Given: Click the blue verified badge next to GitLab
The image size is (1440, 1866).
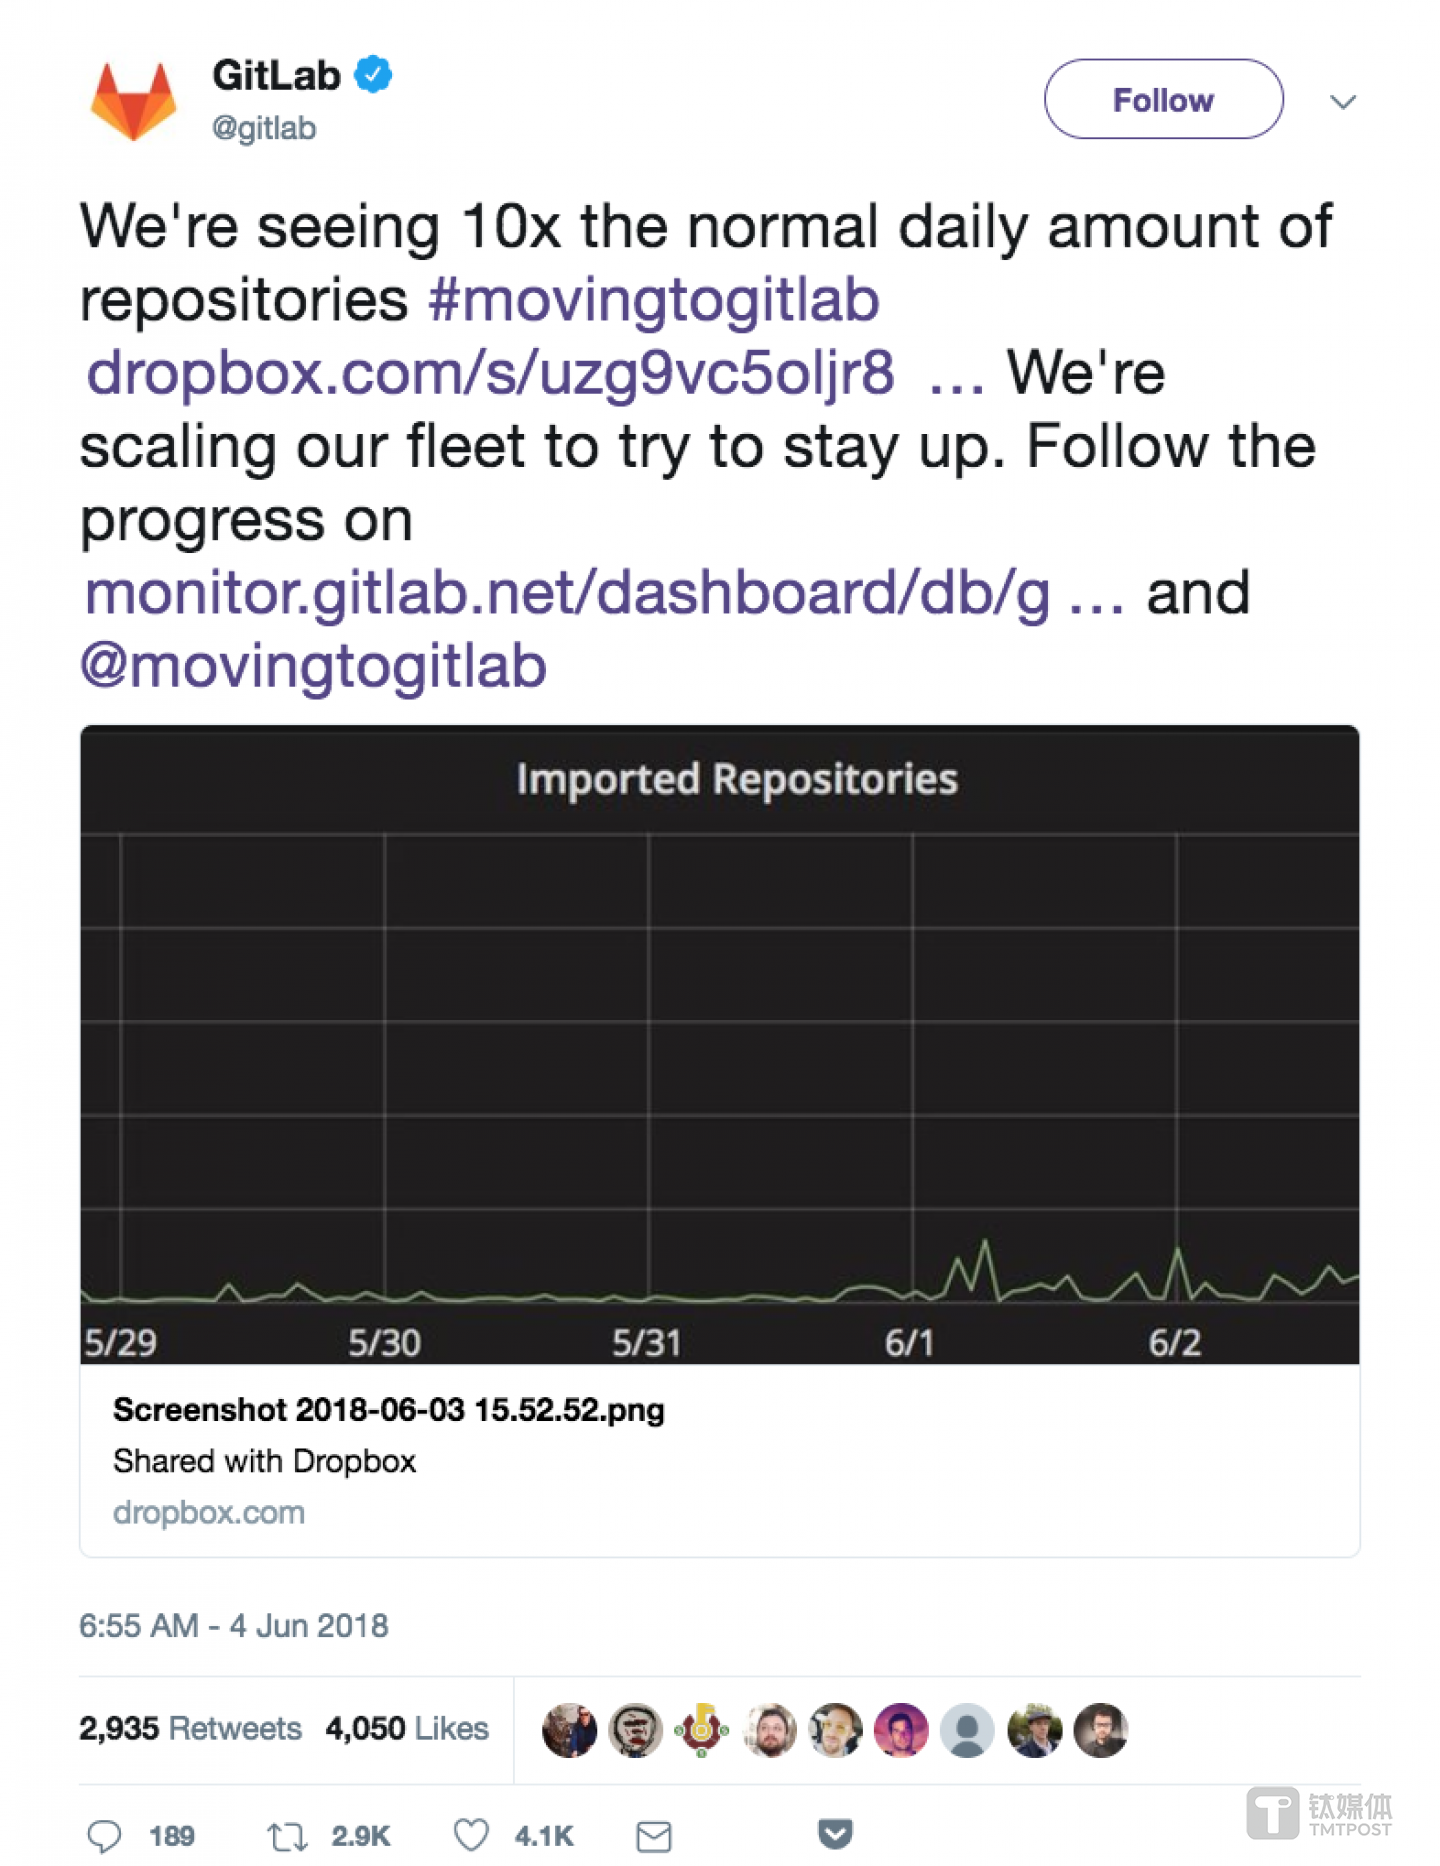Looking at the screenshot, I should click(372, 75).
